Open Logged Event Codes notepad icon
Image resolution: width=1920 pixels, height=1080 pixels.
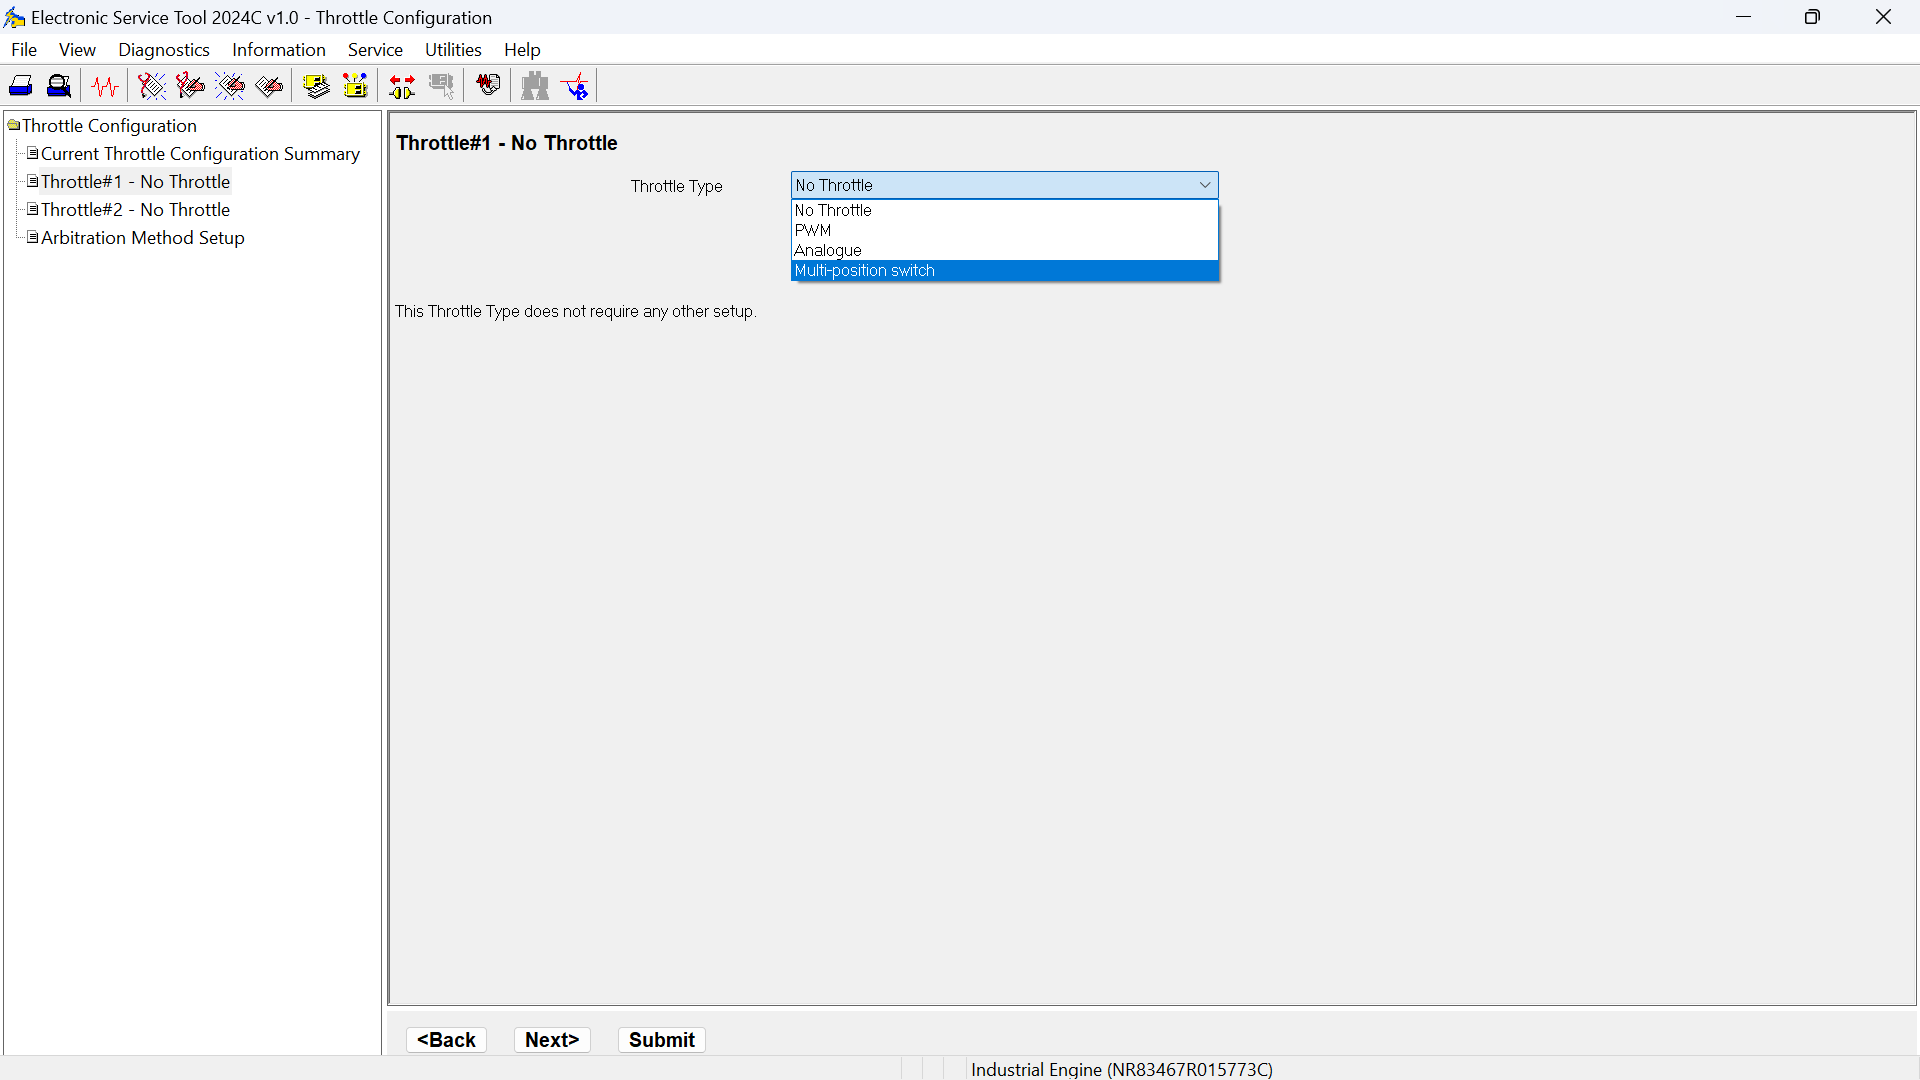(269, 86)
